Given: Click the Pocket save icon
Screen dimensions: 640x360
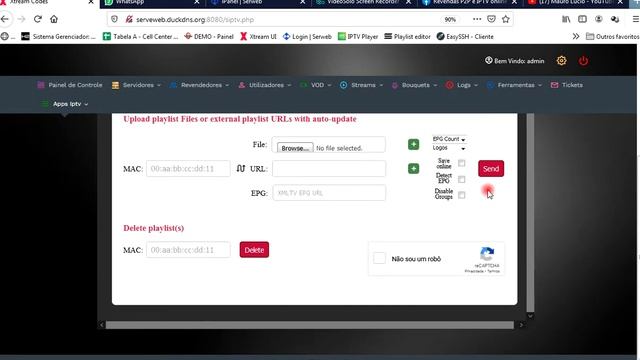Looking at the screenshot, I should 491,19.
